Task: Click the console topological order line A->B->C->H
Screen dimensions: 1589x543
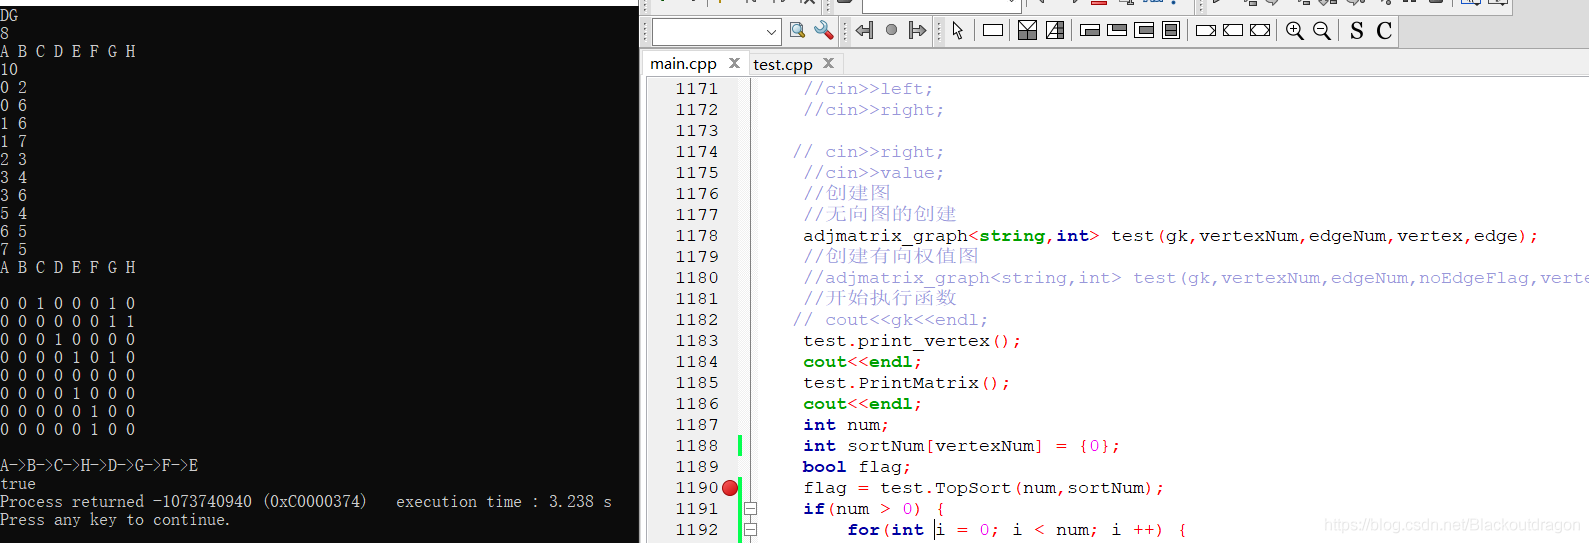Action: pos(99,465)
